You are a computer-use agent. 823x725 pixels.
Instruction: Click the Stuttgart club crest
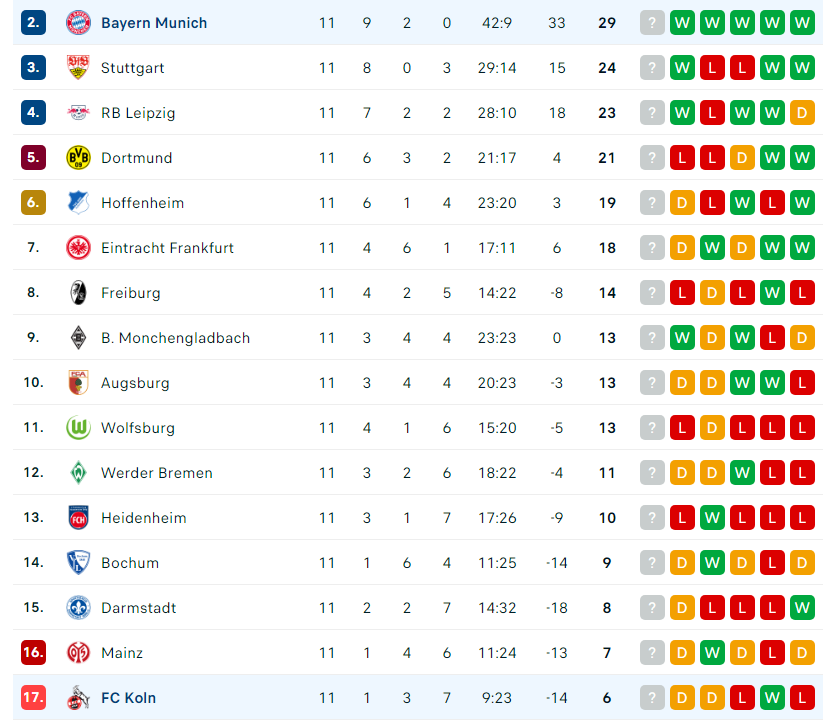[x=78, y=68]
